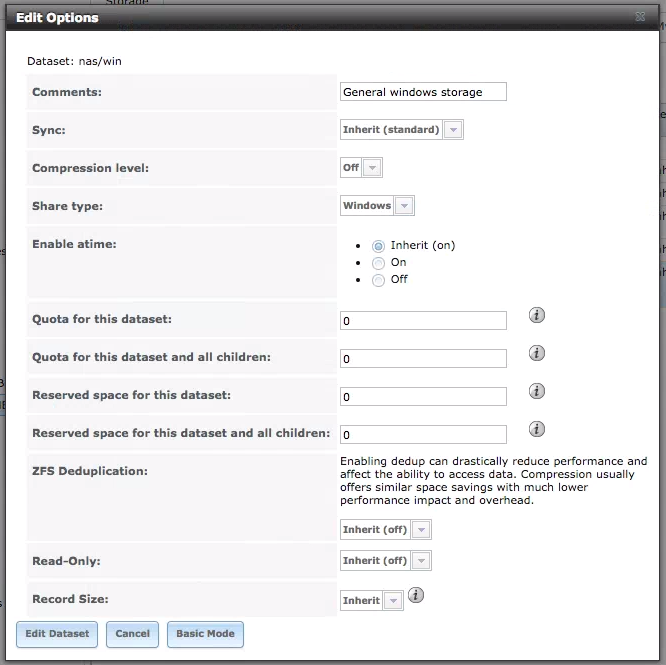
Task: Switch to Basic Mode
Action: point(205,634)
